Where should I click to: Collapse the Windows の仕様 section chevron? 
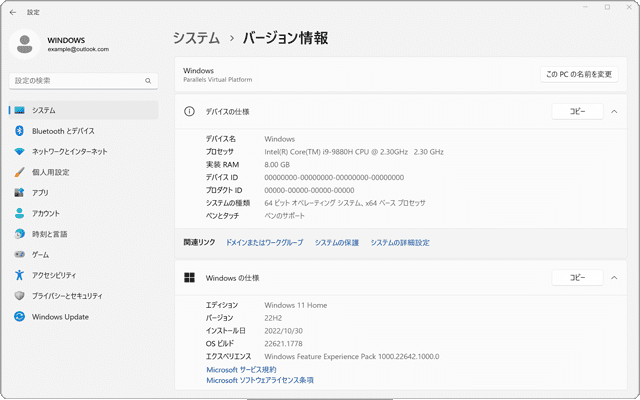(x=614, y=278)
